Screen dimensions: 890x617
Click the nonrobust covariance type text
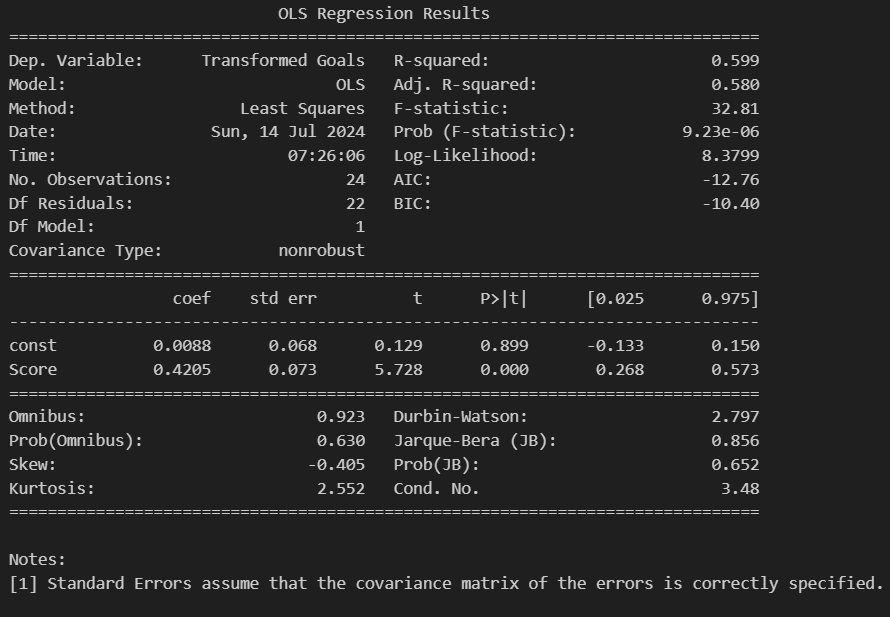pyautogui.click(x=322, y=251)
